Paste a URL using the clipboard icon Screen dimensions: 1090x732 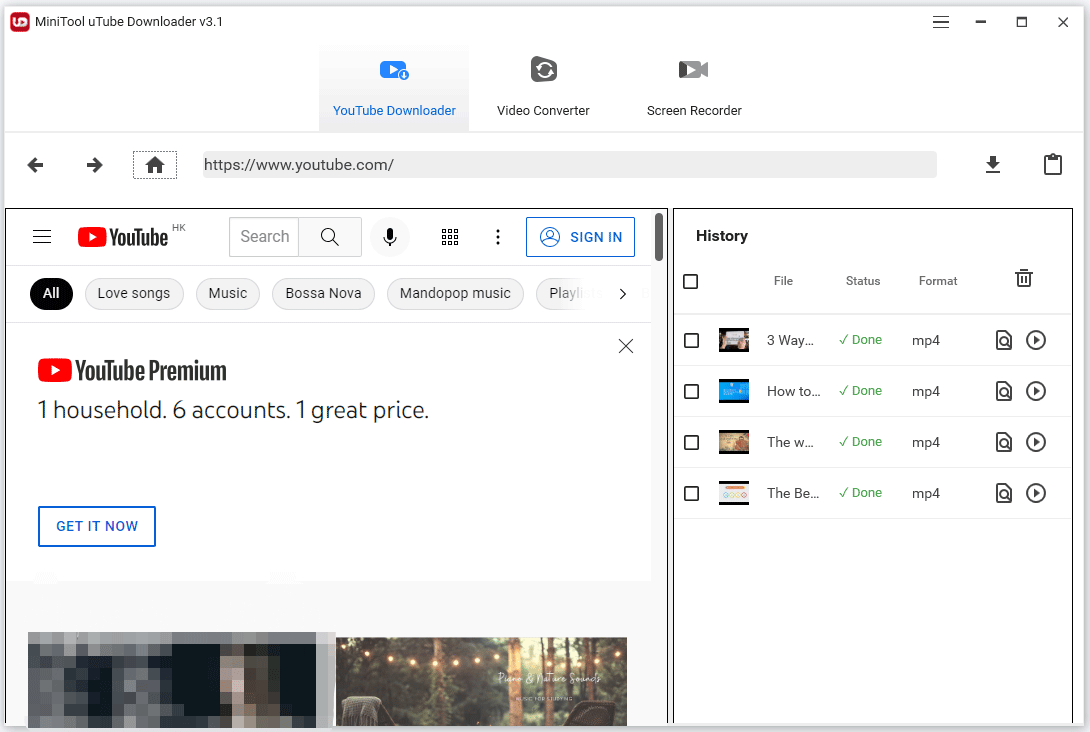pyautogui.click(x=1052, y=164)
